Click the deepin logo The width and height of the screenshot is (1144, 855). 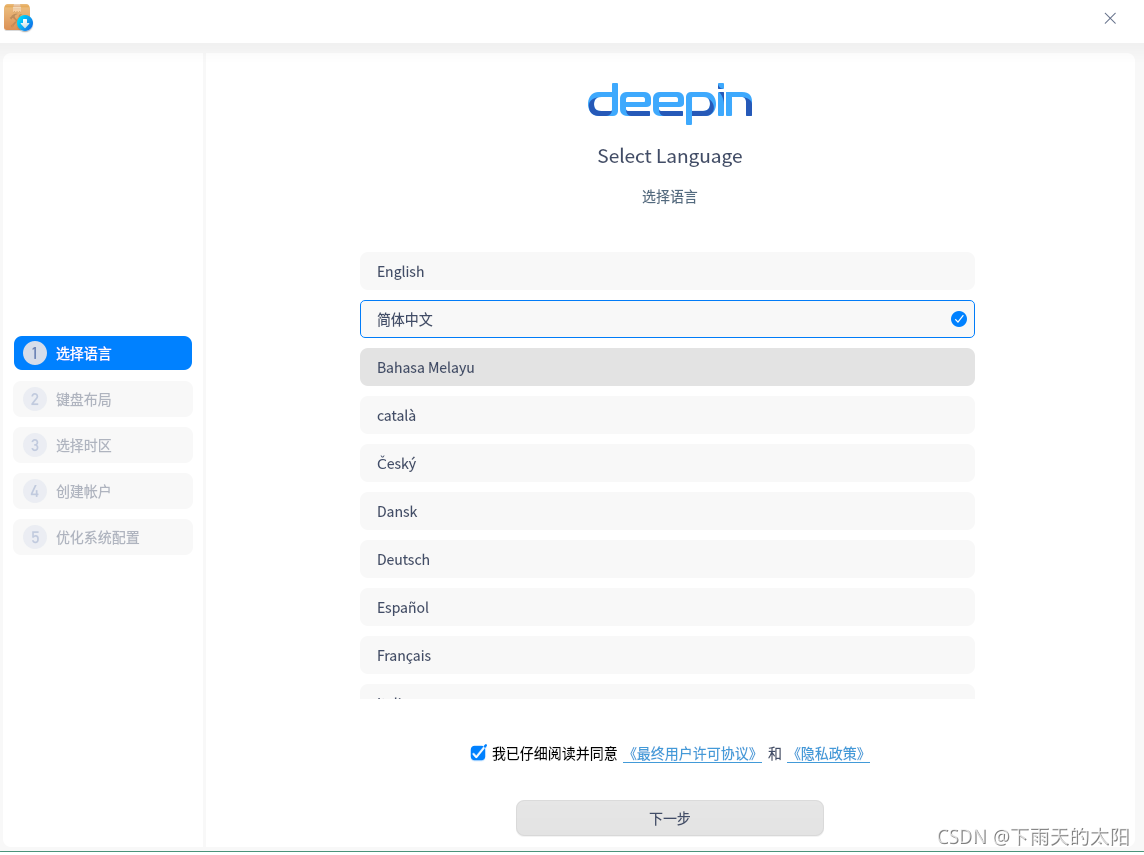tap(670, 103)
